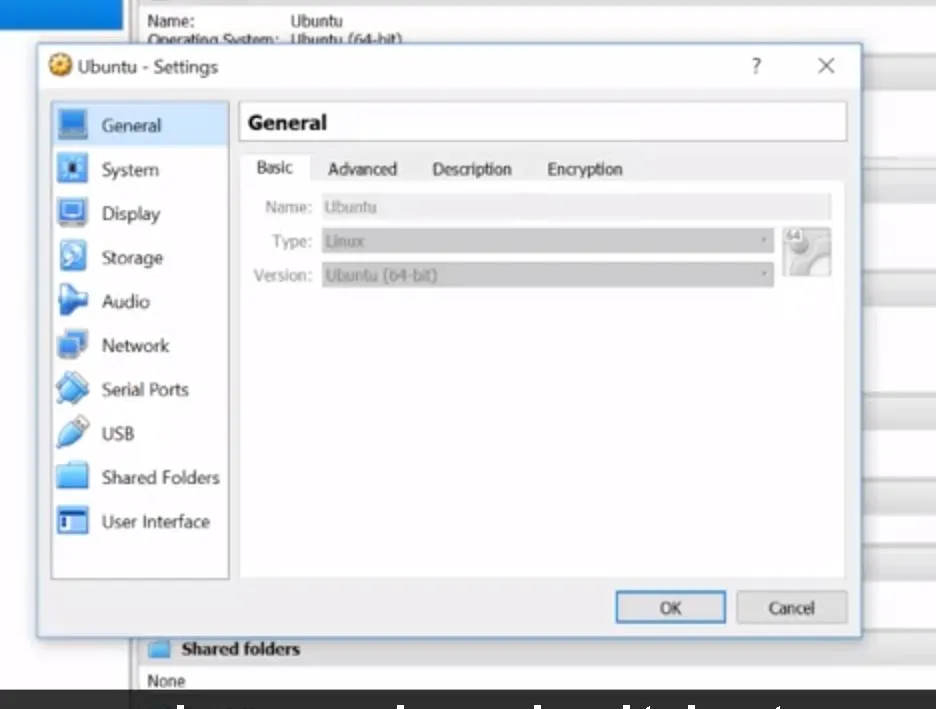Close the Ubuntu Settings dialog
Viewport: 936px width, 709px height.
click(826, 66)
